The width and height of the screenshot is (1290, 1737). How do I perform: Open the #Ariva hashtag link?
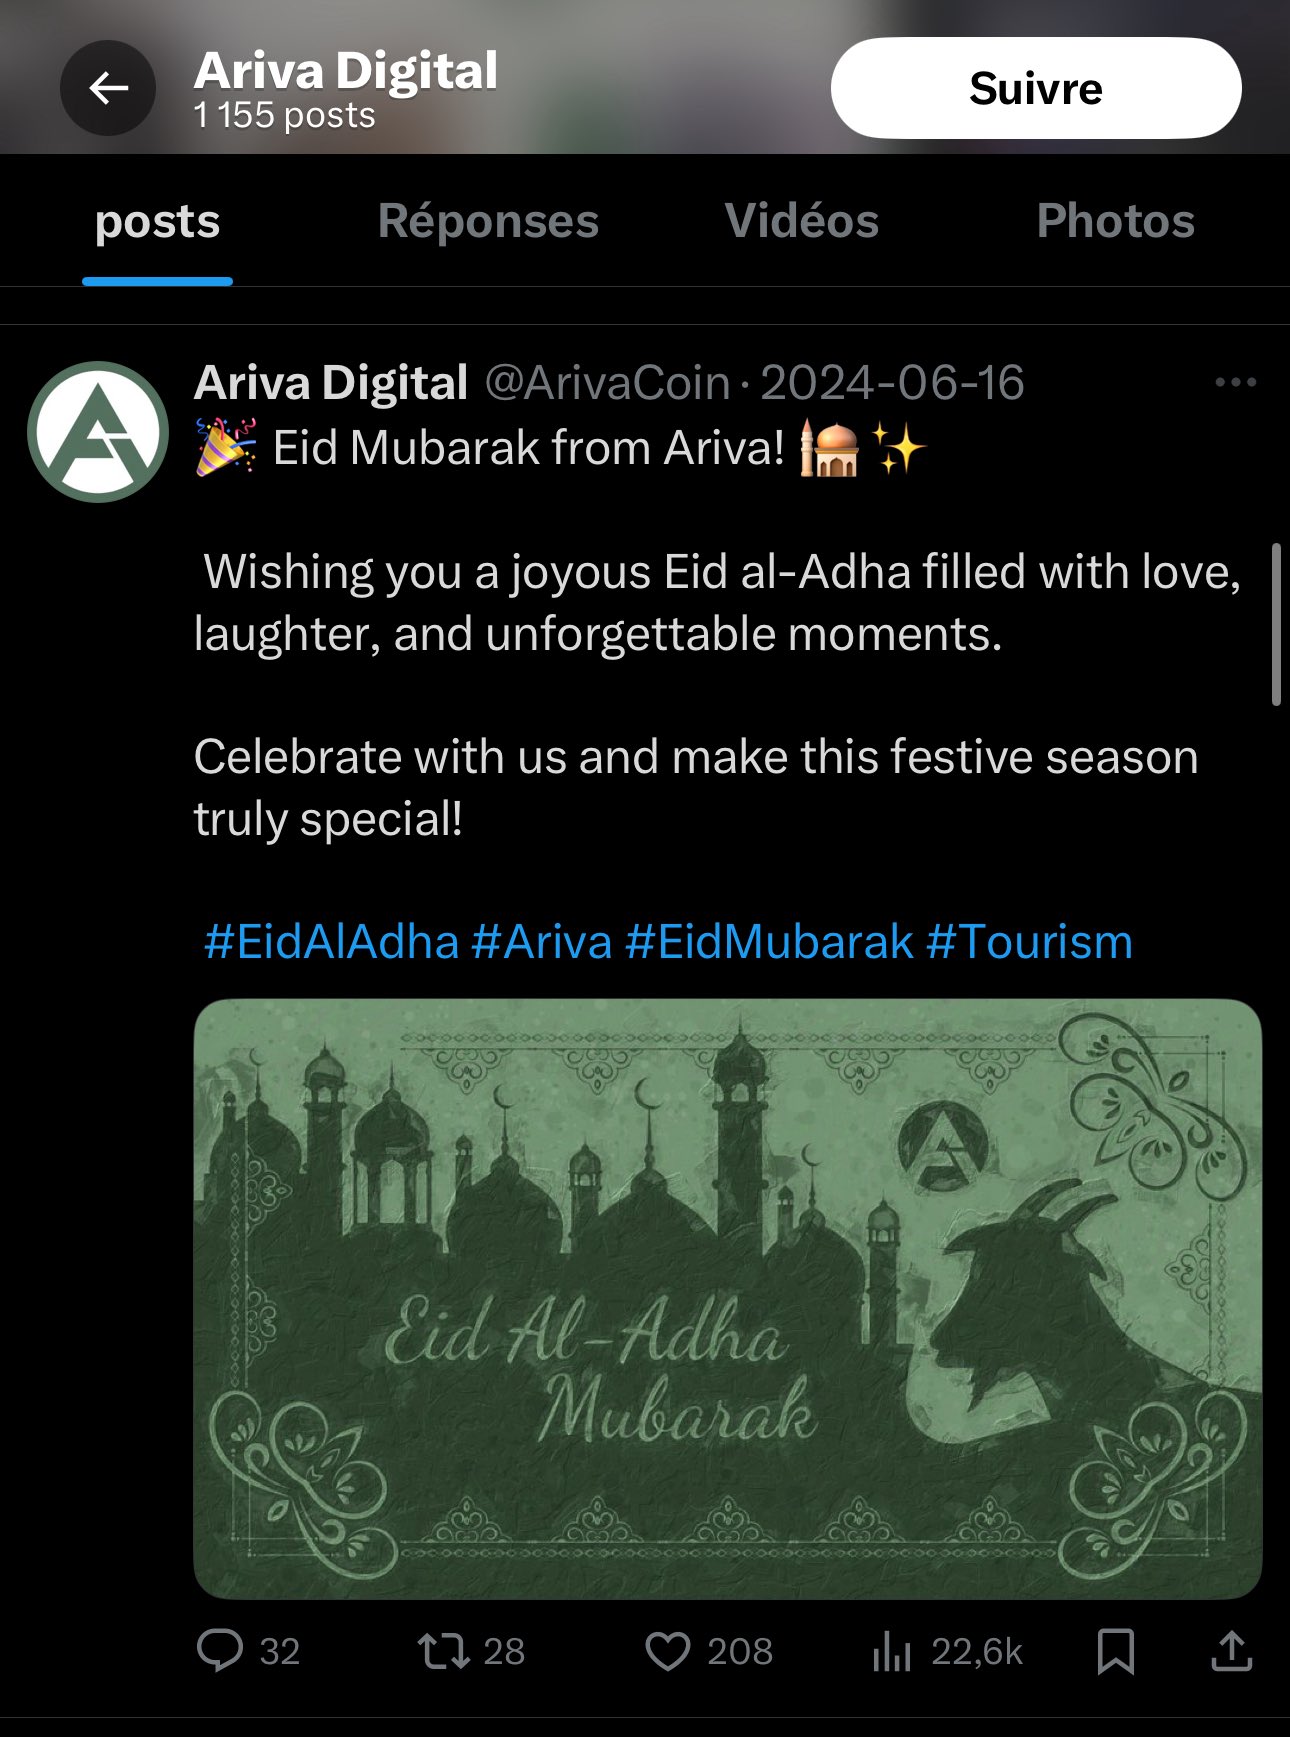pos(541,942)
